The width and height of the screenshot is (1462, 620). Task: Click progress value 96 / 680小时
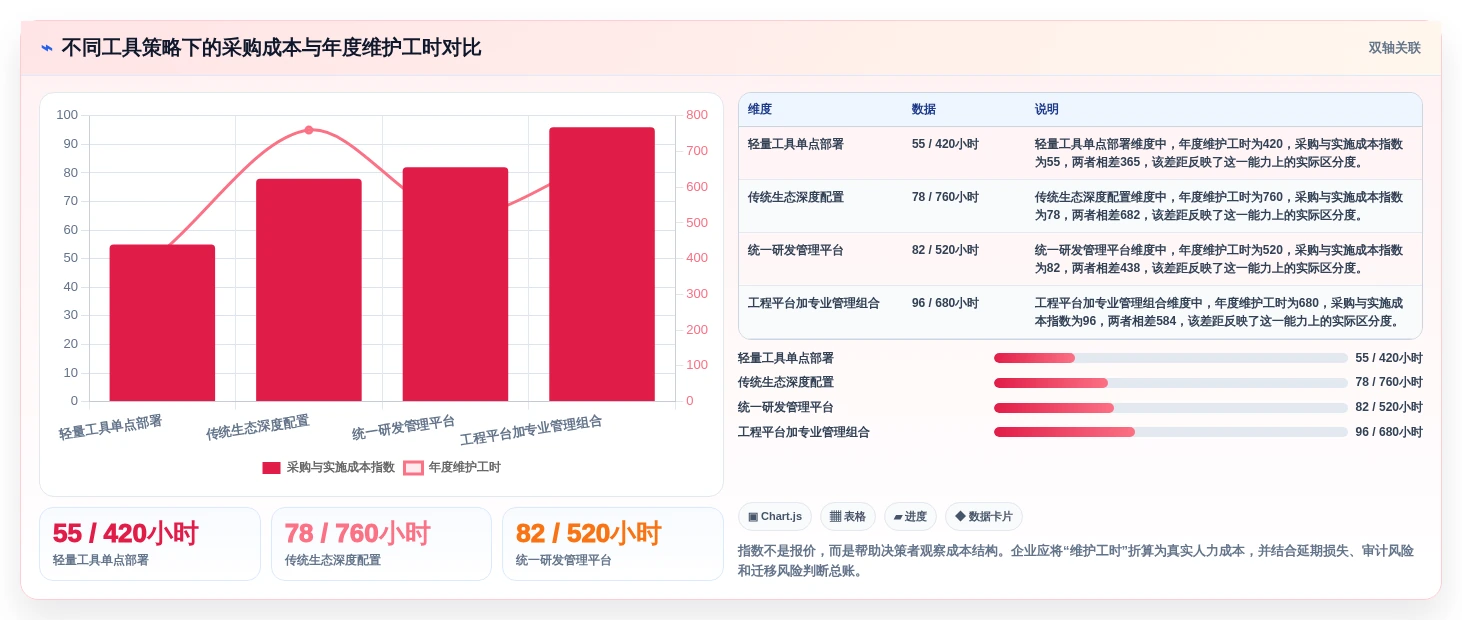pos(1389,432)
